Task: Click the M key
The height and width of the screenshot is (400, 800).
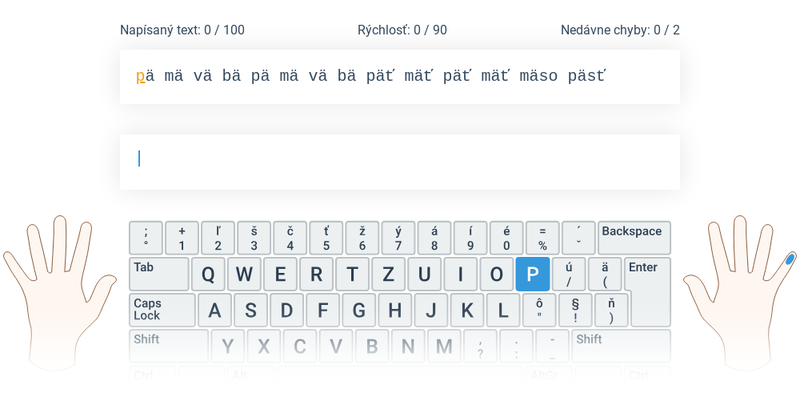Action: [x=444, y=346]
